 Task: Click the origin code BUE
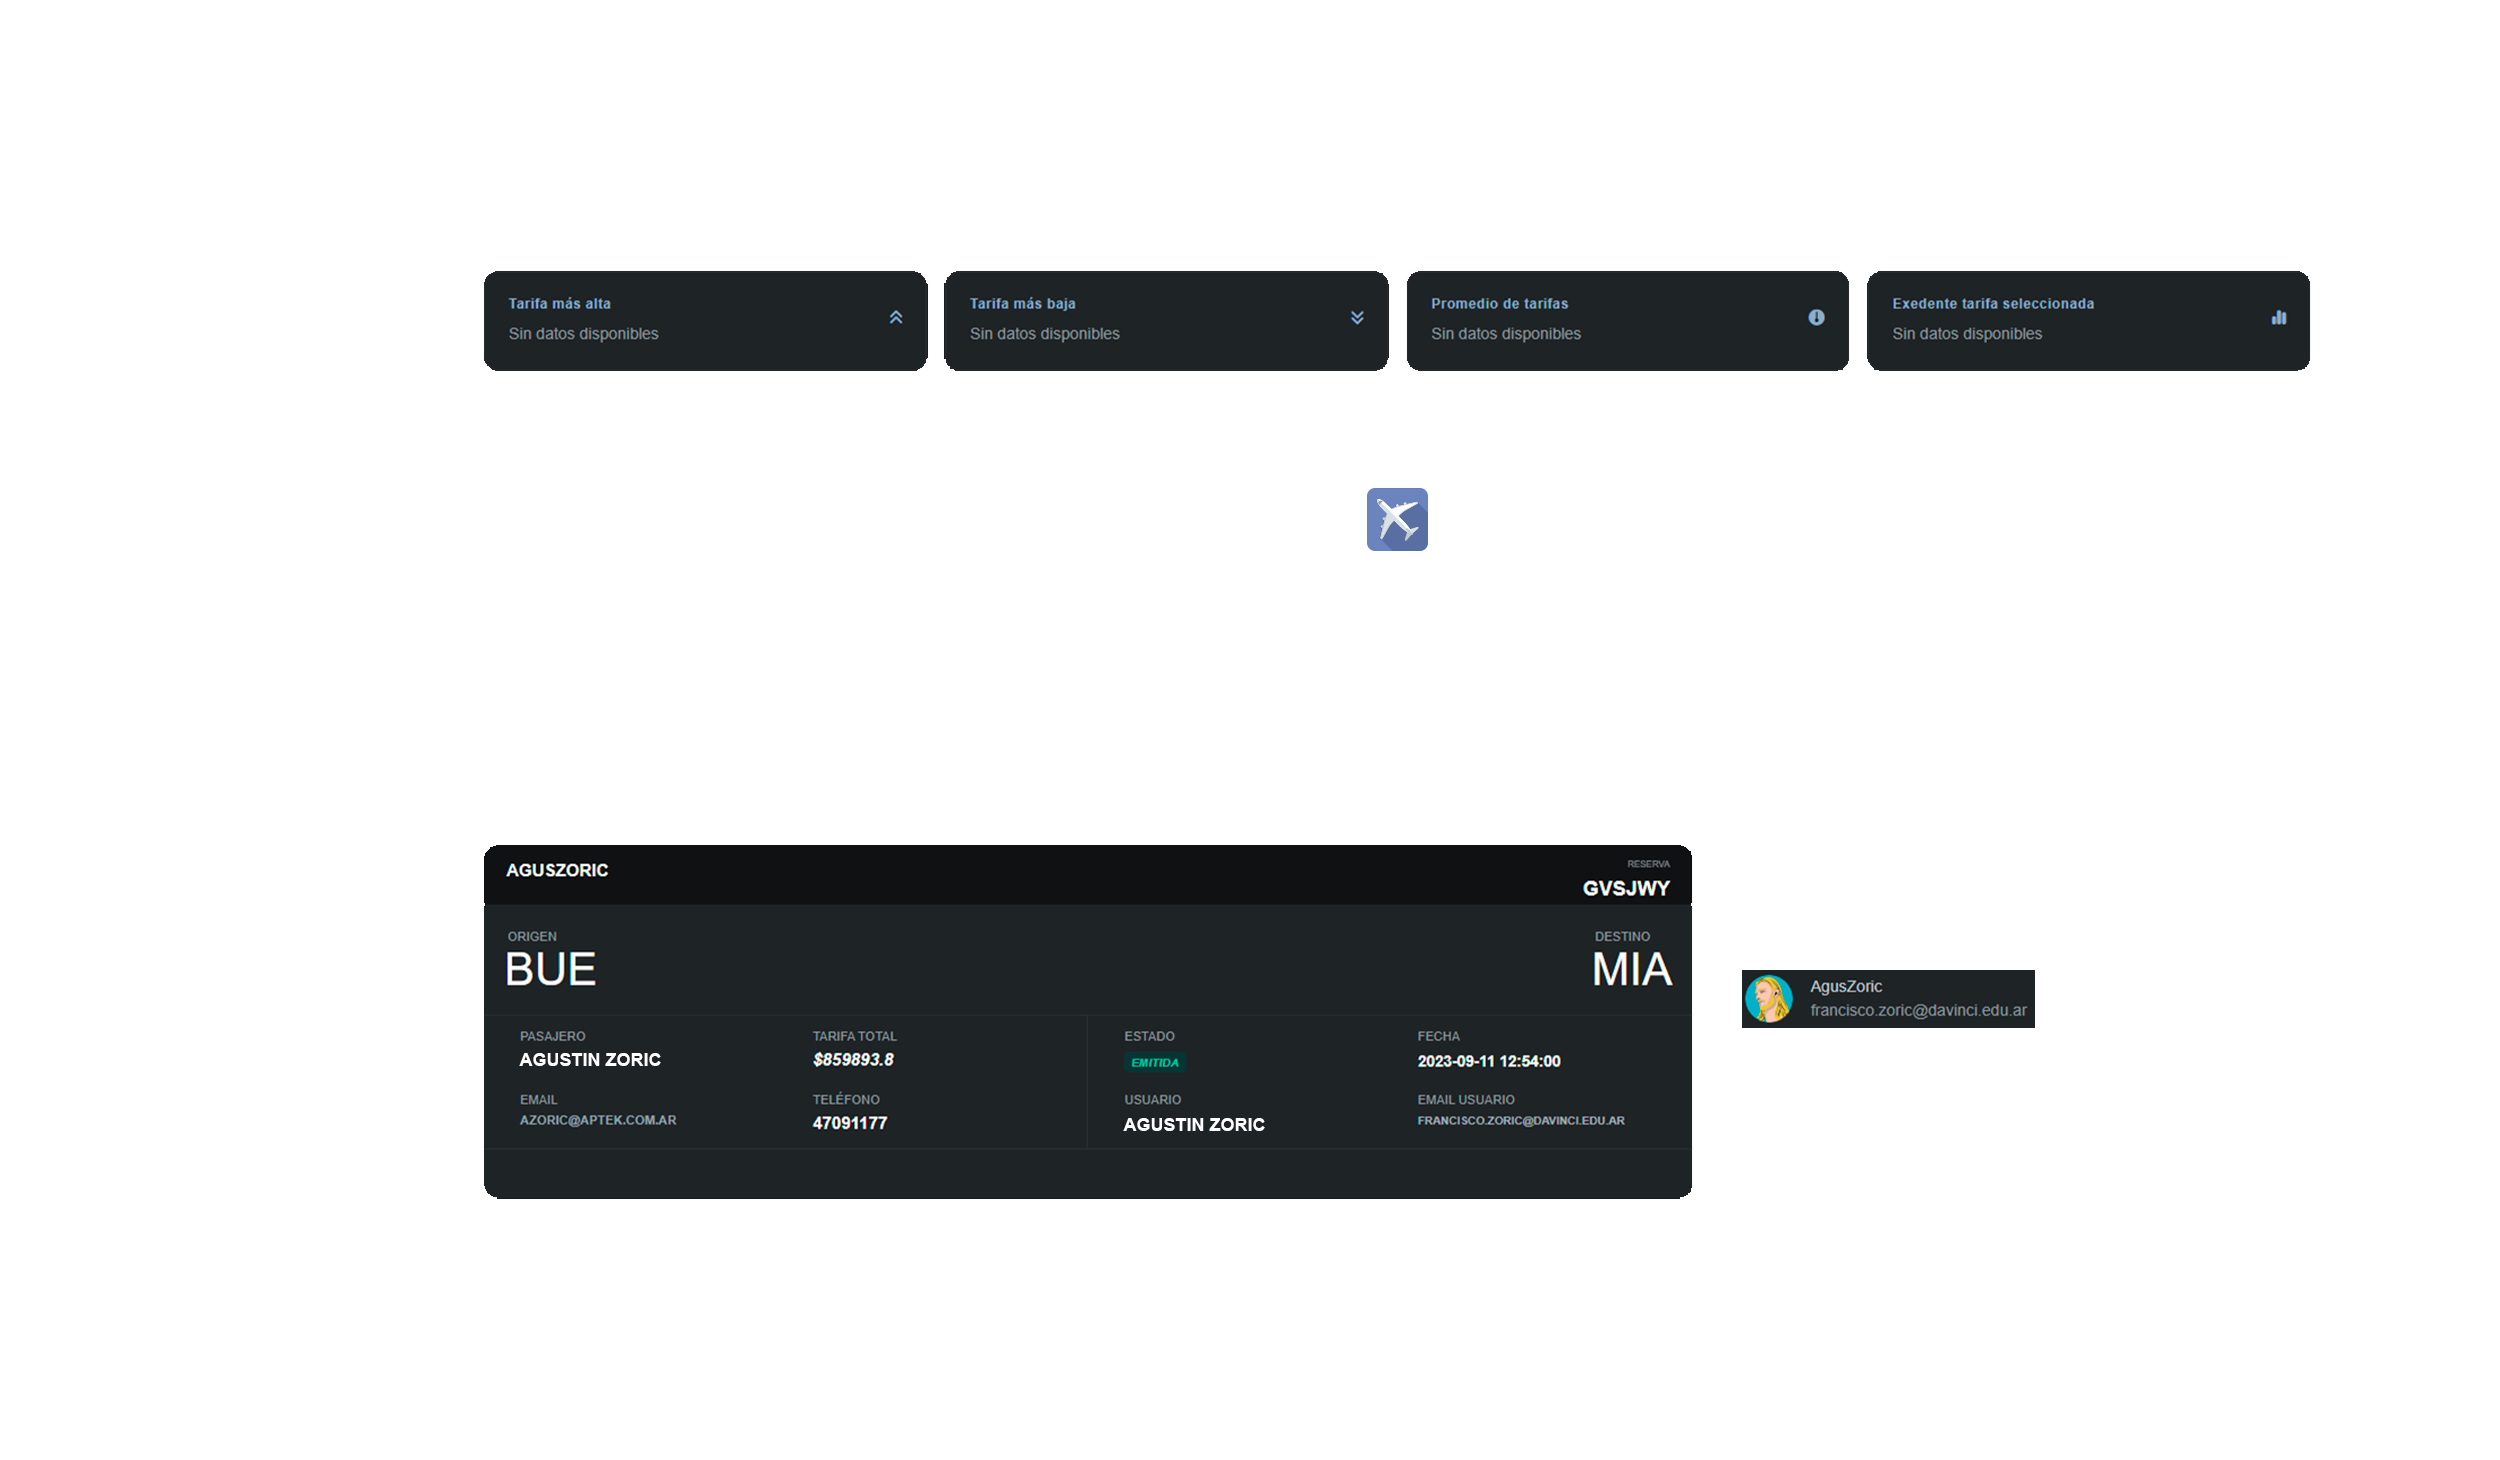550,969
